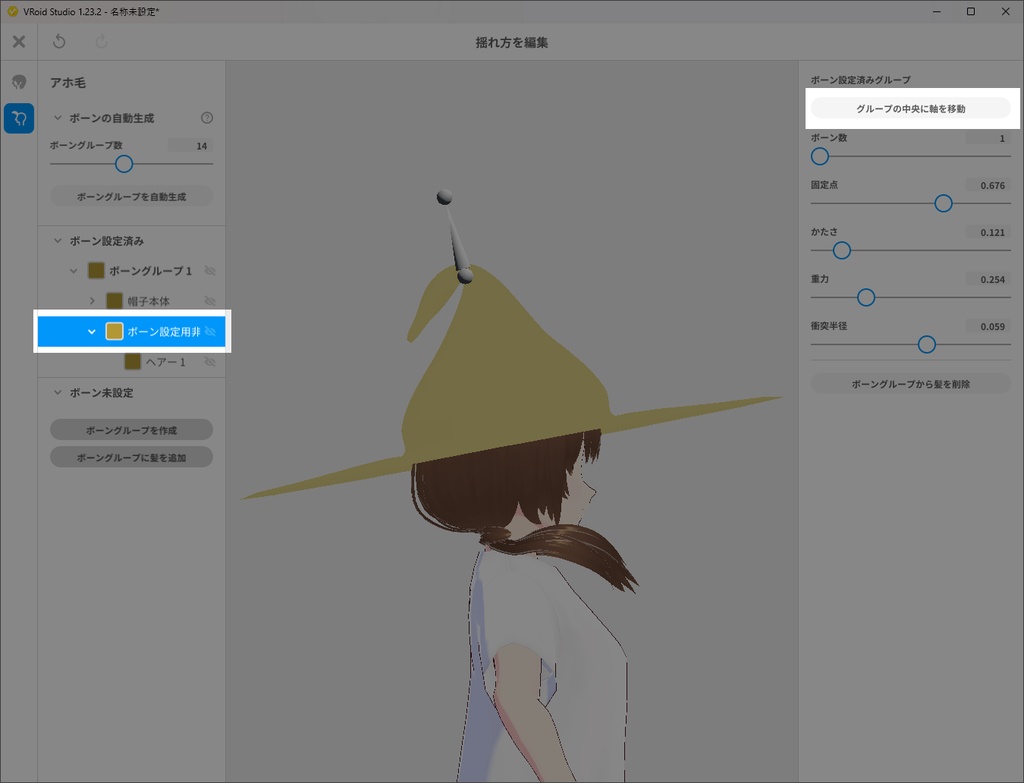Click the redo arrow icon
Image resolution: width=1024 pixels, height=783 pixels.
pyautogui.click(x=101, y=42)
